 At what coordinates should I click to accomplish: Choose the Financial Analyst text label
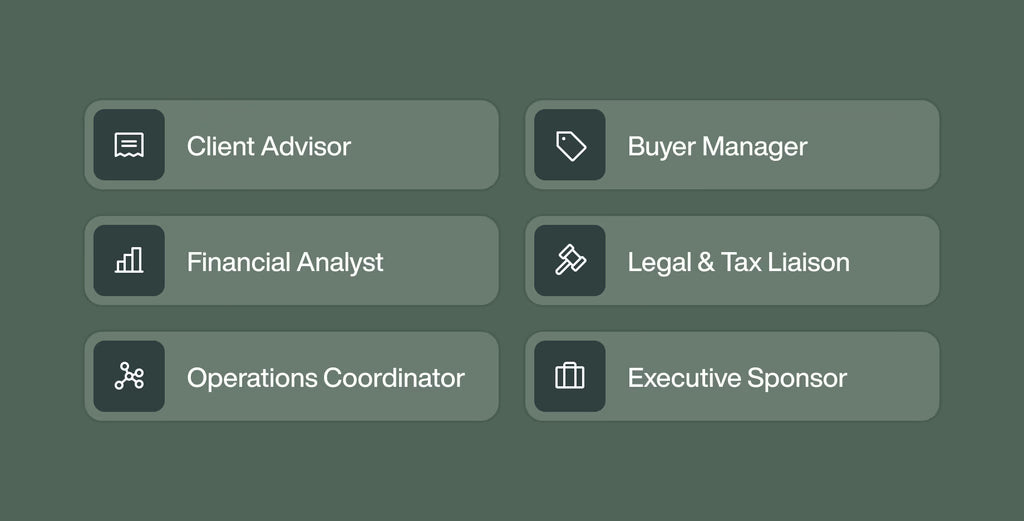[285, 262]
